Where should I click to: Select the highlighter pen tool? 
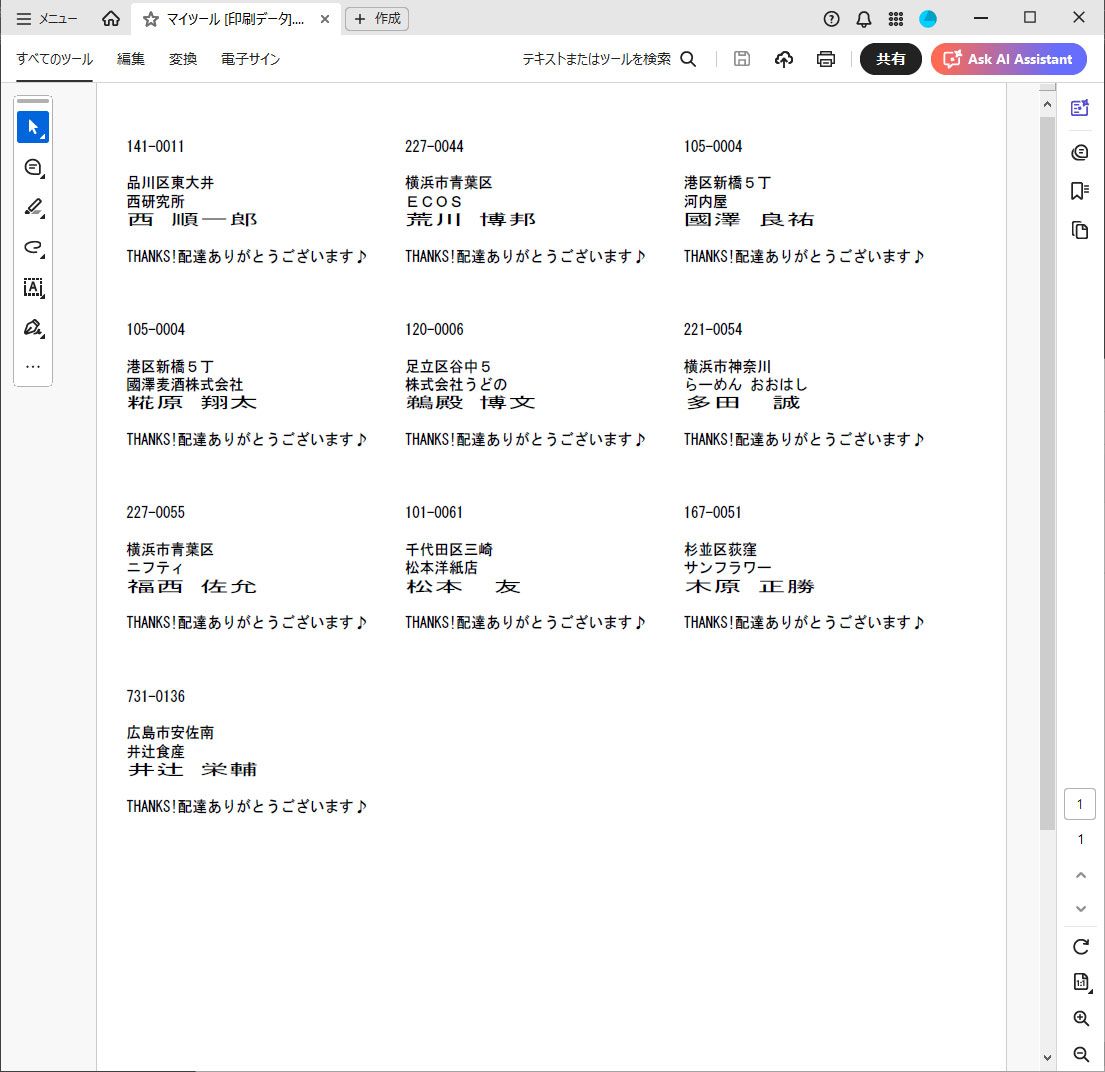33,208
